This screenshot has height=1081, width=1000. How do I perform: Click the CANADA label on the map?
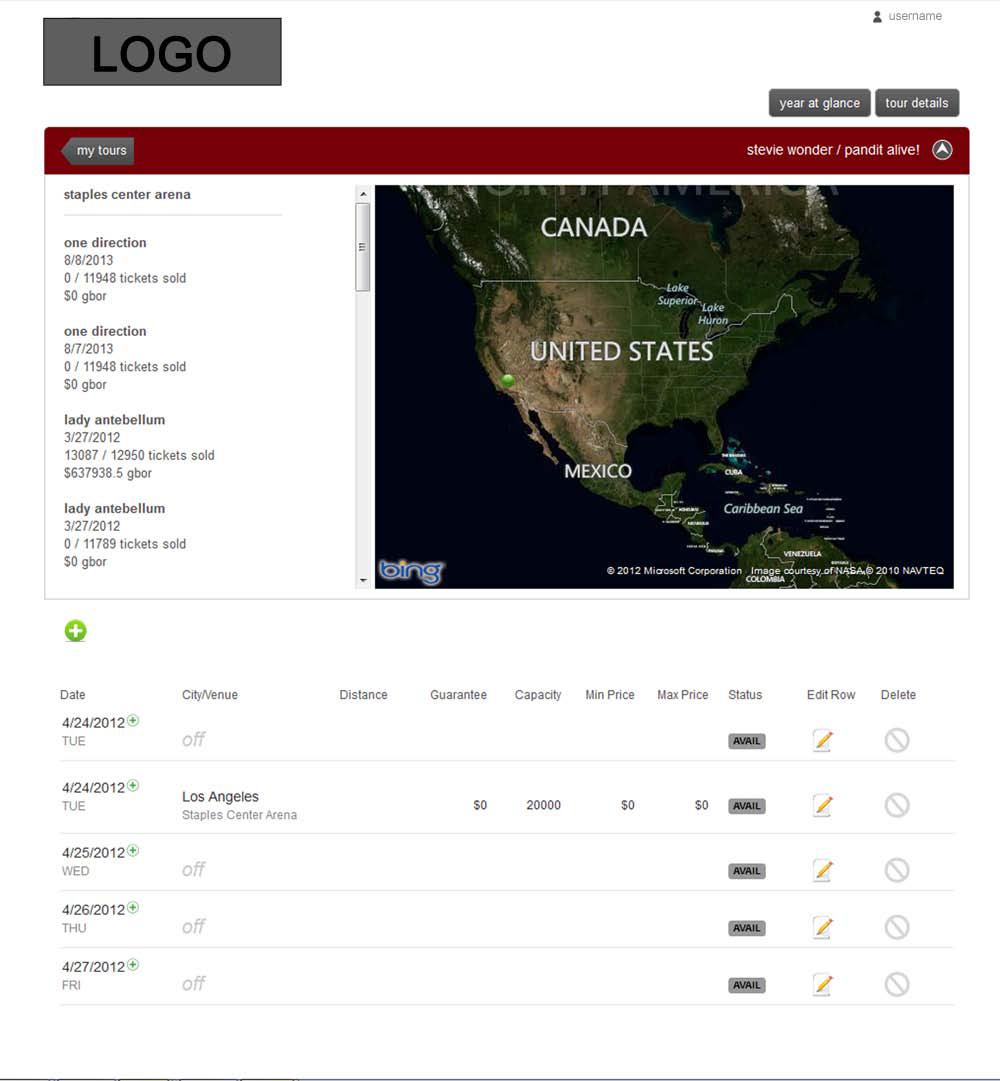click(x=593, y=228)
